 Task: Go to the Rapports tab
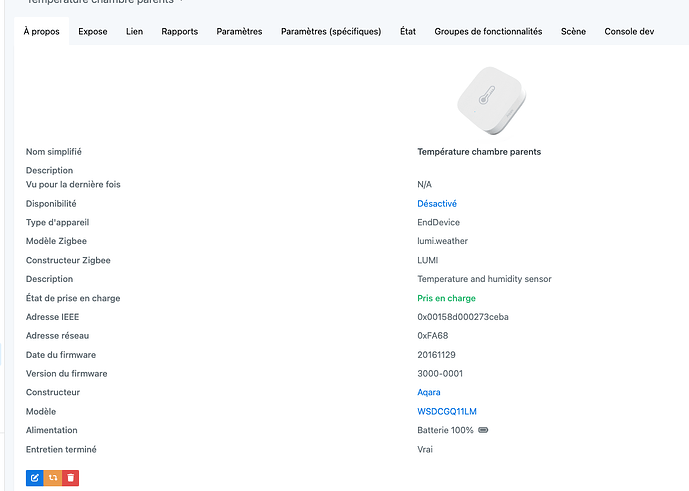coord(180,32)
